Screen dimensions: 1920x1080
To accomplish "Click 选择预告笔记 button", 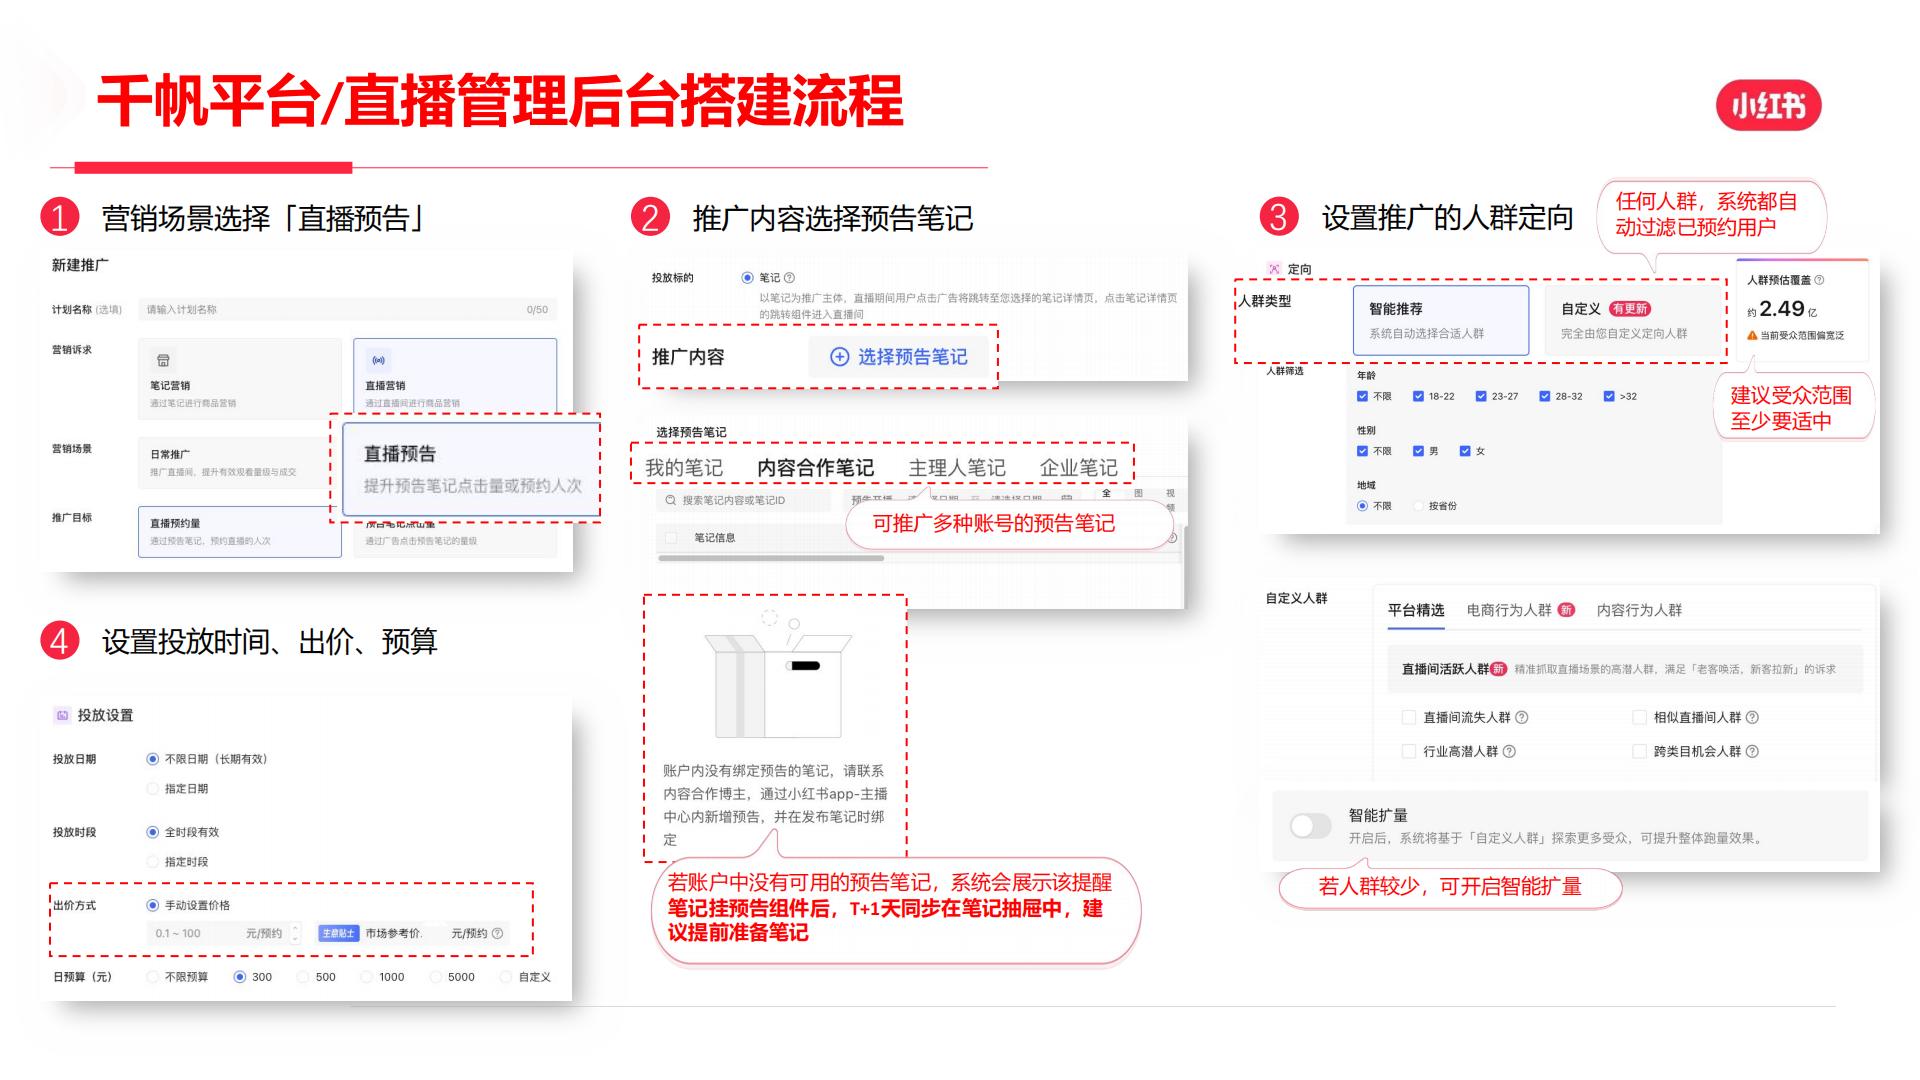I will pyautogui.click(x=899, y=357).
